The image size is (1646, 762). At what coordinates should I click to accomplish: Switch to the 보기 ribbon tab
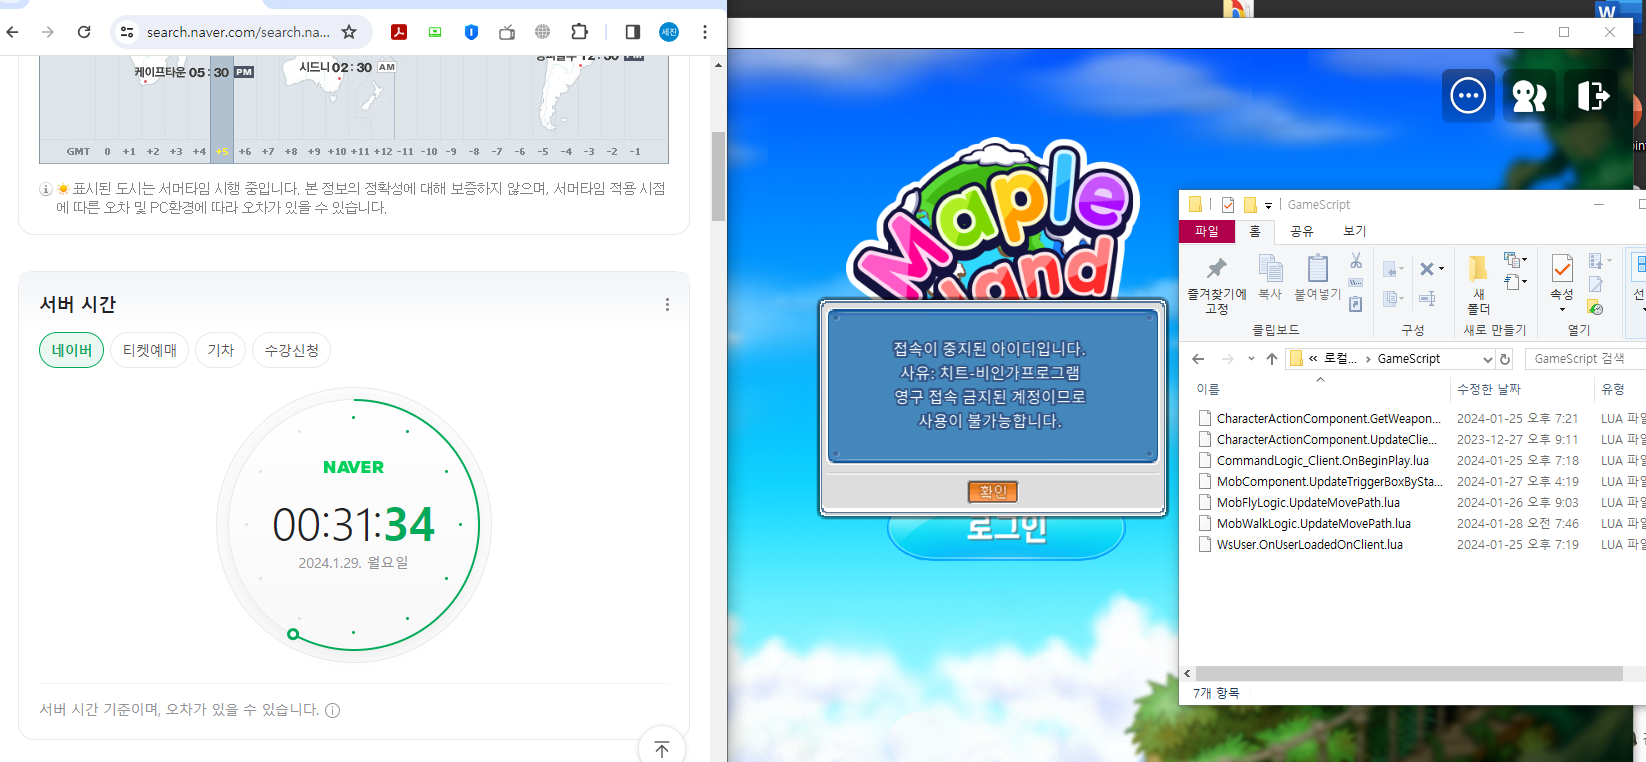tap(1354, 231)
